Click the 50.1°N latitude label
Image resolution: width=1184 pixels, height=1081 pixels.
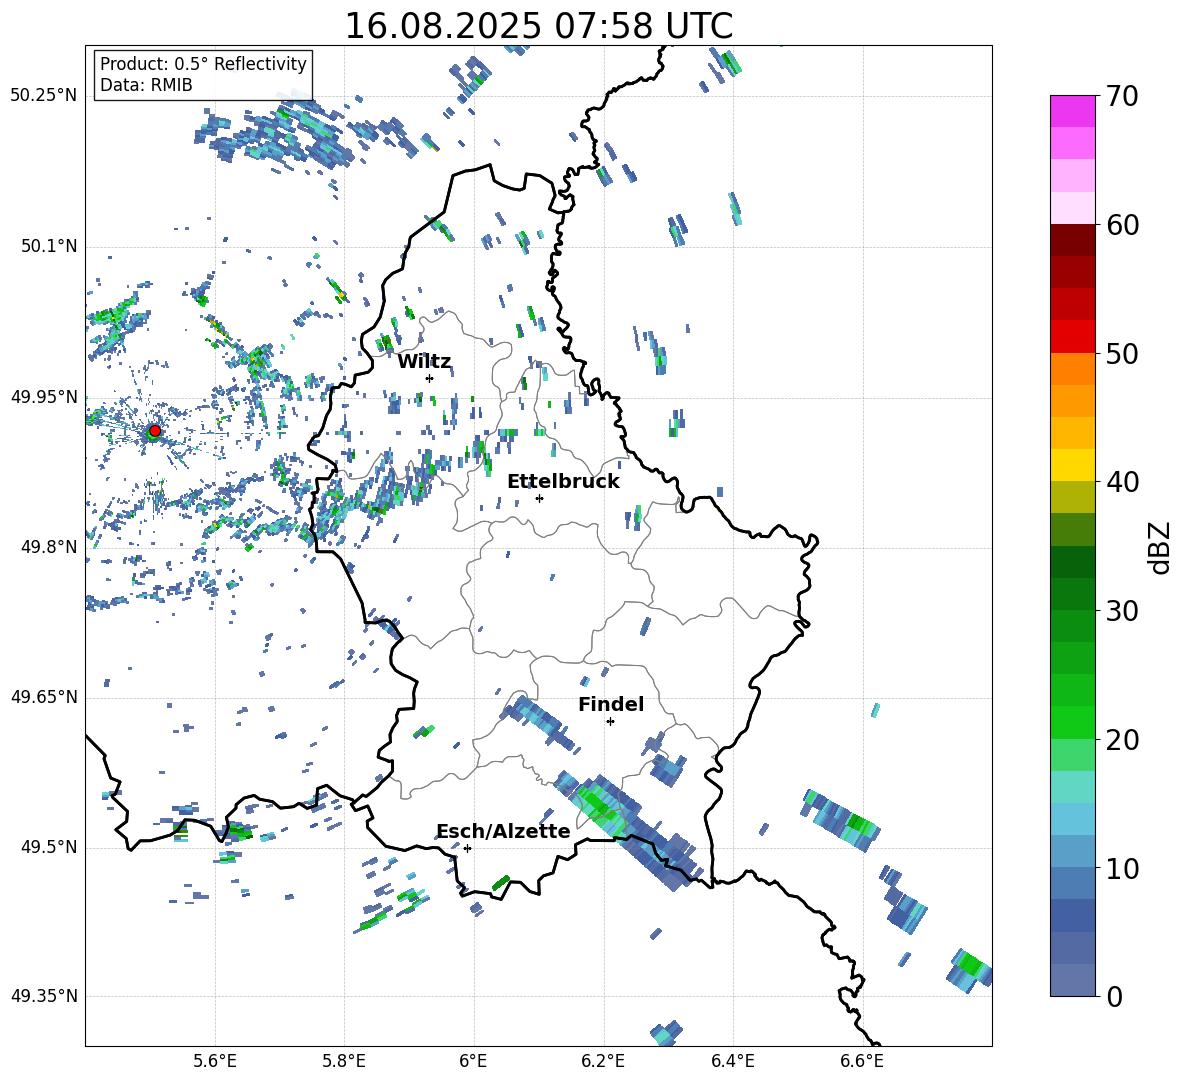pos(48,246)
